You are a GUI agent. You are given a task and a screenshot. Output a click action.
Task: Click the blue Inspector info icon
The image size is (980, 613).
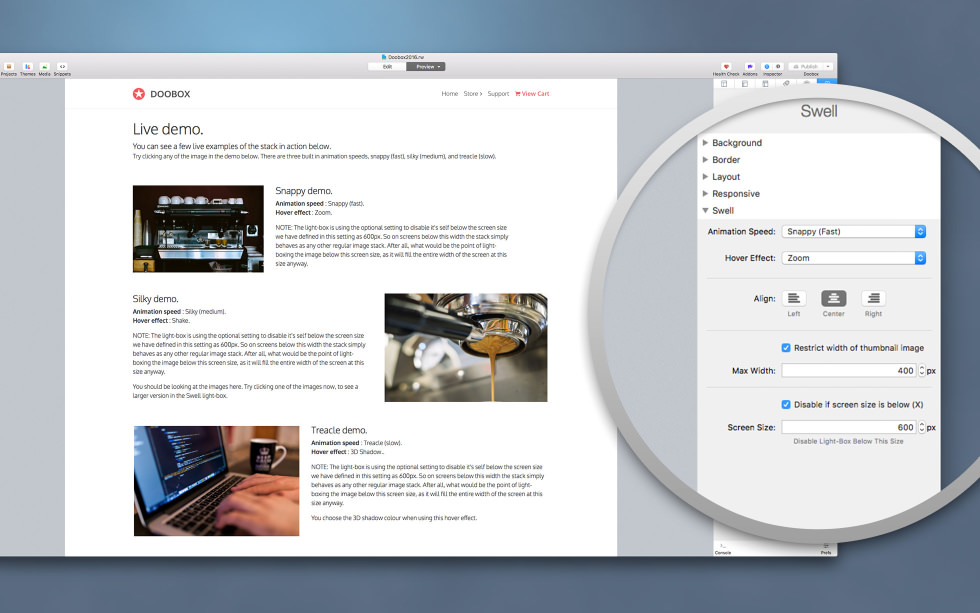[767, 66]
